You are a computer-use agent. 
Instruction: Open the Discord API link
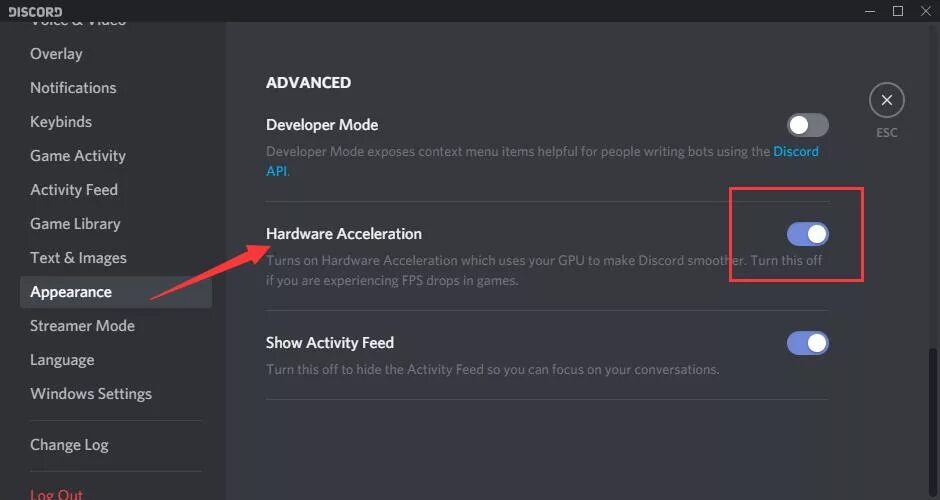pyautogui.click(x=796, y=152)
